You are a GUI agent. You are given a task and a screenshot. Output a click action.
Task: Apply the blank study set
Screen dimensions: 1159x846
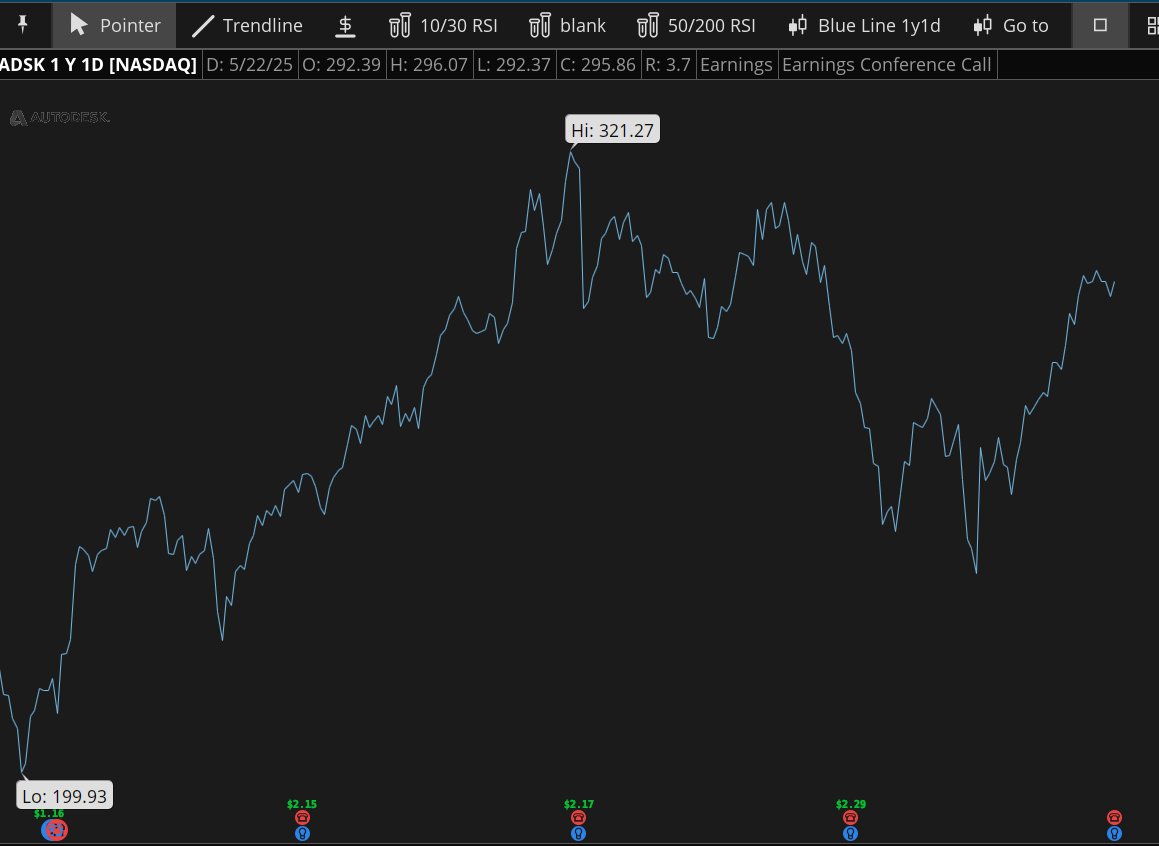tap(568, 25)
